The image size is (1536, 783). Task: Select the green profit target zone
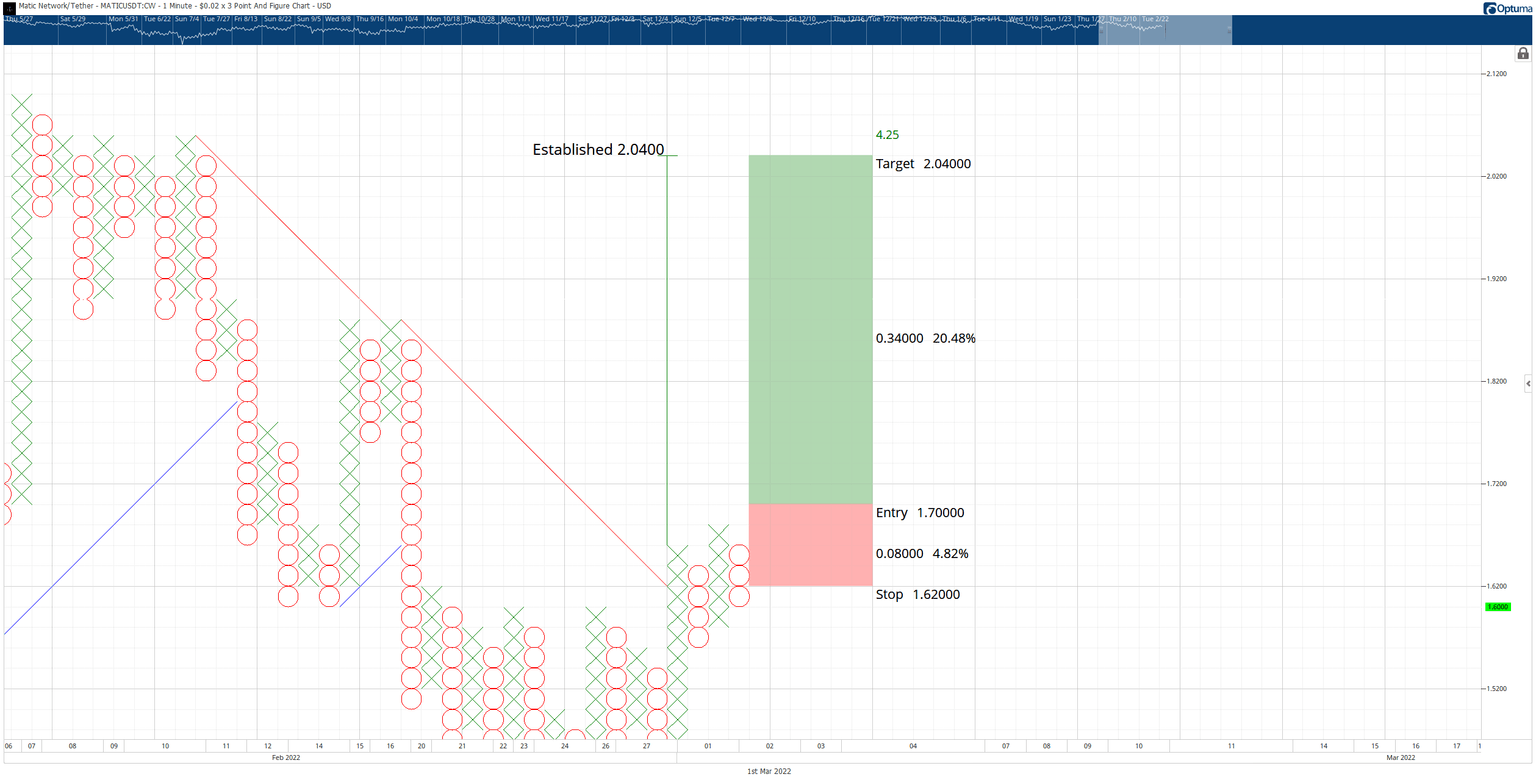811,329
